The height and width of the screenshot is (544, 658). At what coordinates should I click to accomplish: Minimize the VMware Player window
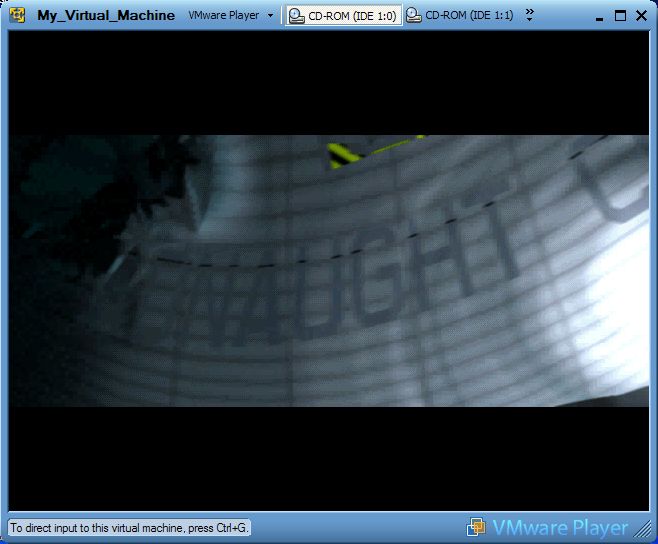598,16
